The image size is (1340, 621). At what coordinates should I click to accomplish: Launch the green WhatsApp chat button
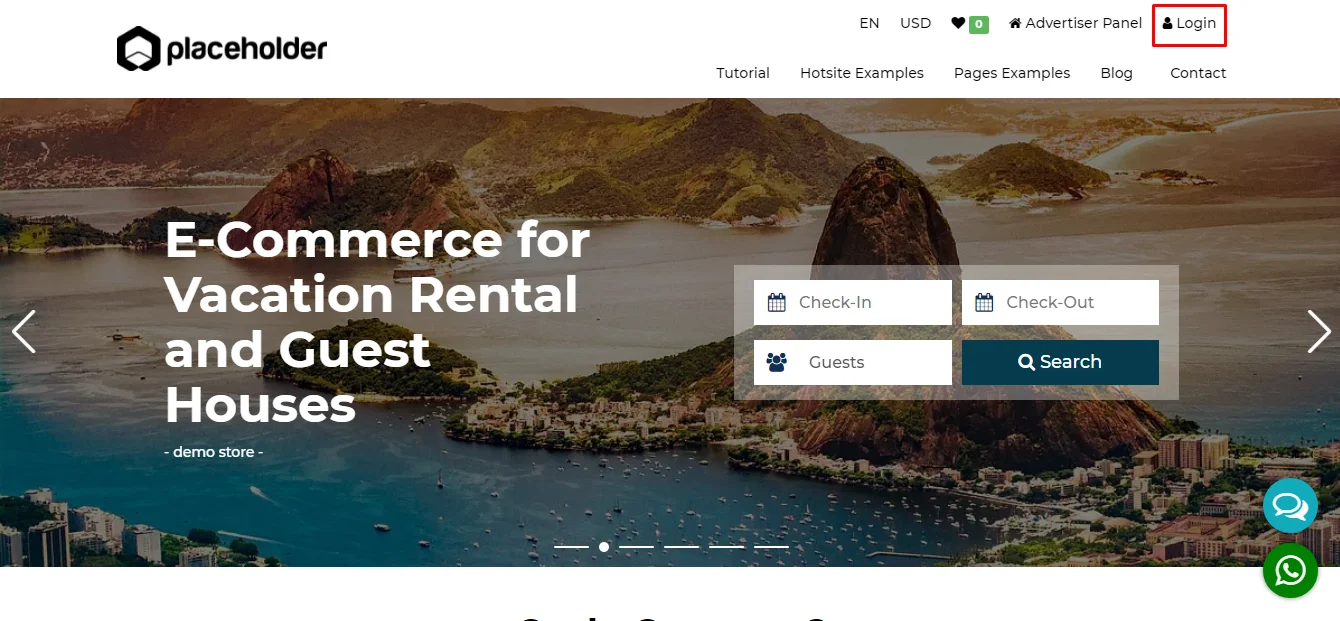click(x=1290, y=571)
